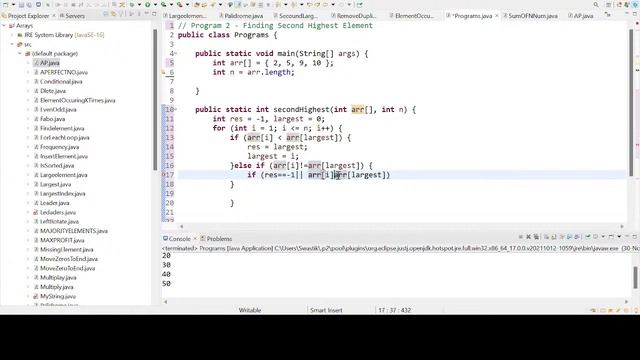Open the Run configurations dropdown arrow
Screen dimensions: 640x360
[x=155, y=4]
